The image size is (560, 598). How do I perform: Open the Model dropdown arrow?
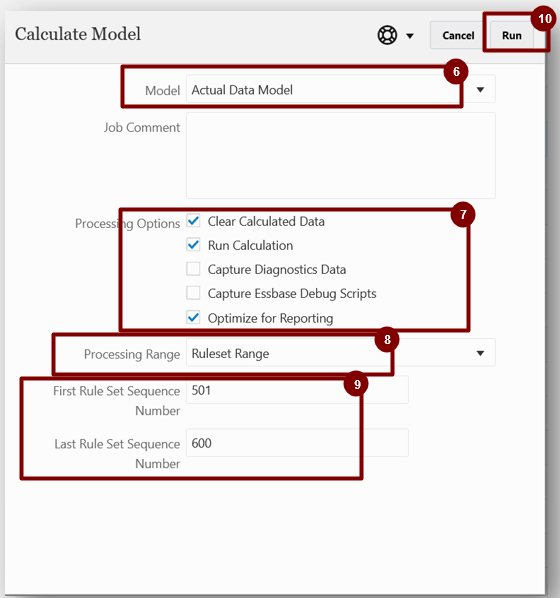[480, 90]
